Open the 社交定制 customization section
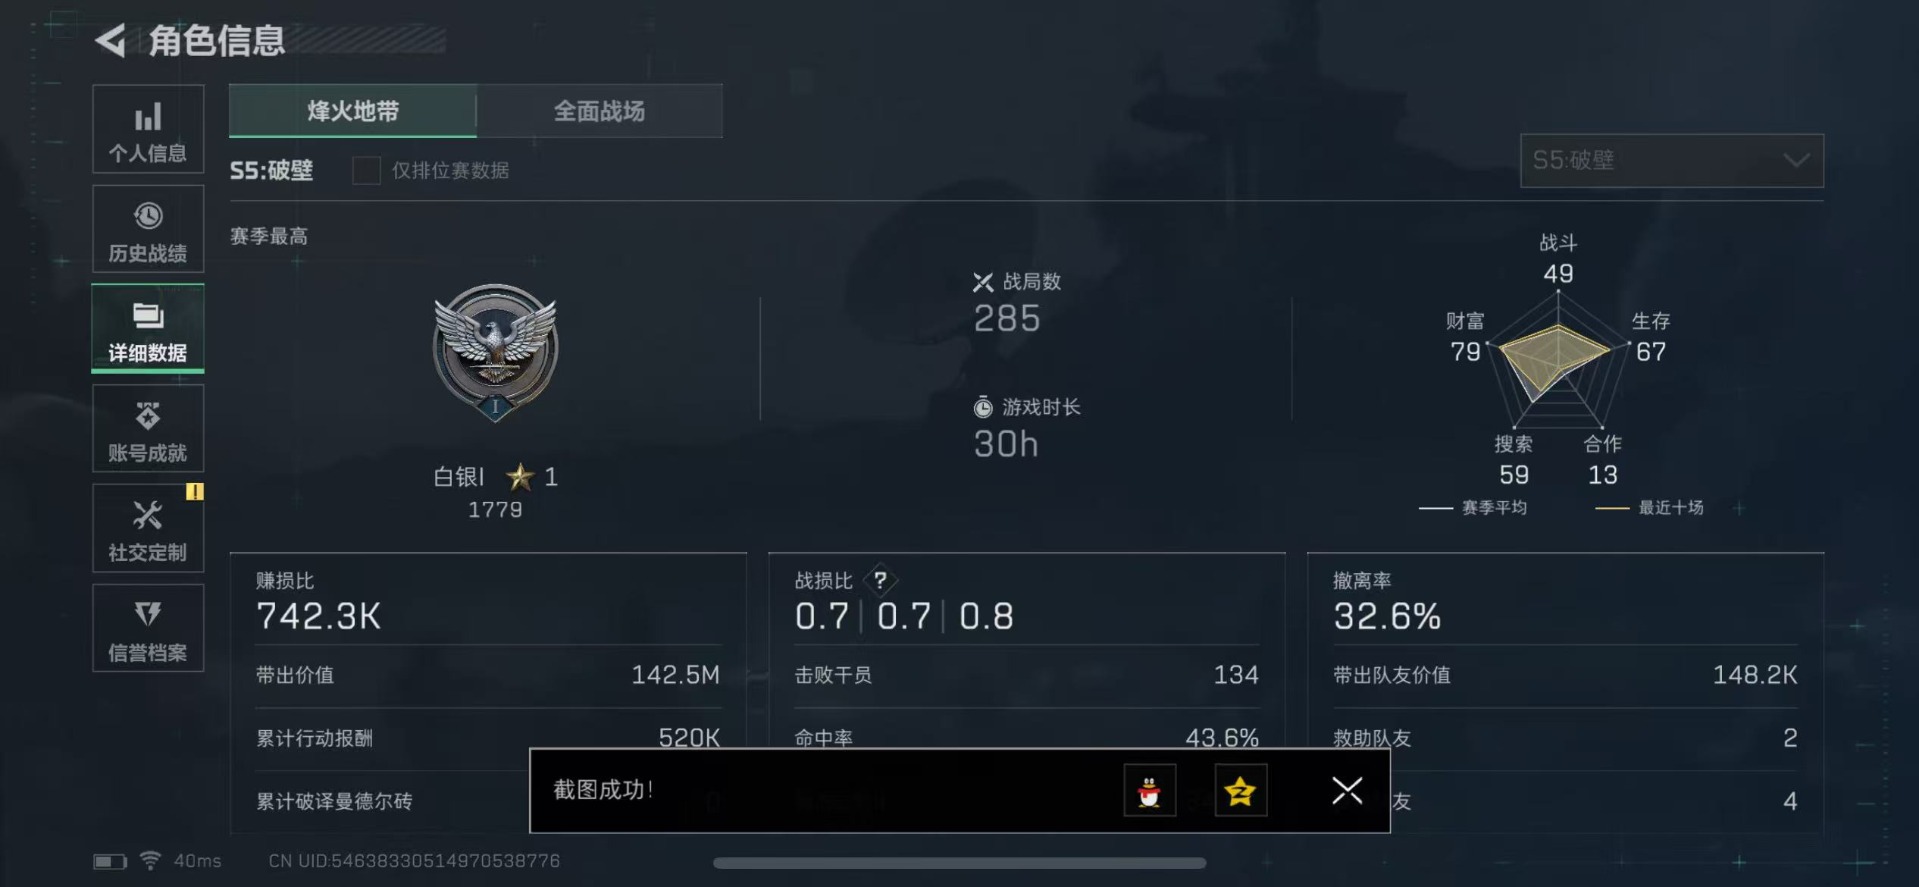 click(148, 529)
